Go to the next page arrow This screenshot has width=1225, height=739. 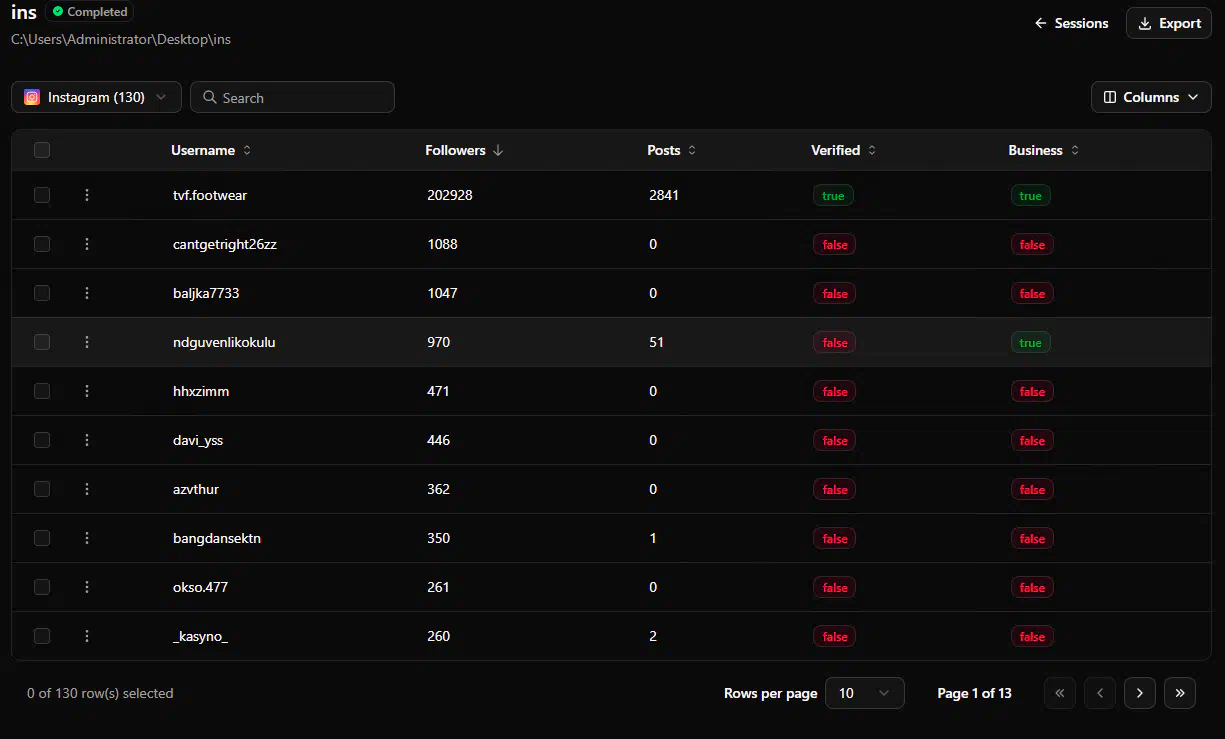[x=1139, y=693]
